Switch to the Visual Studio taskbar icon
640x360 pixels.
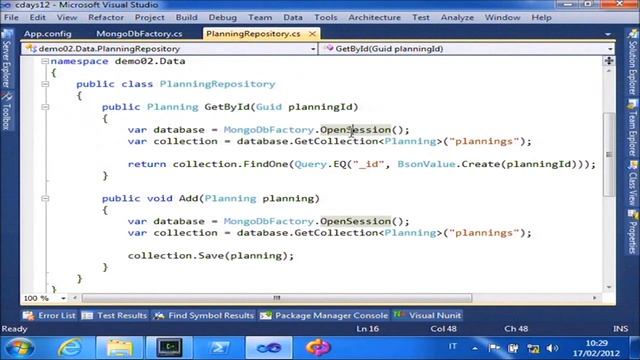coord(269,348)
